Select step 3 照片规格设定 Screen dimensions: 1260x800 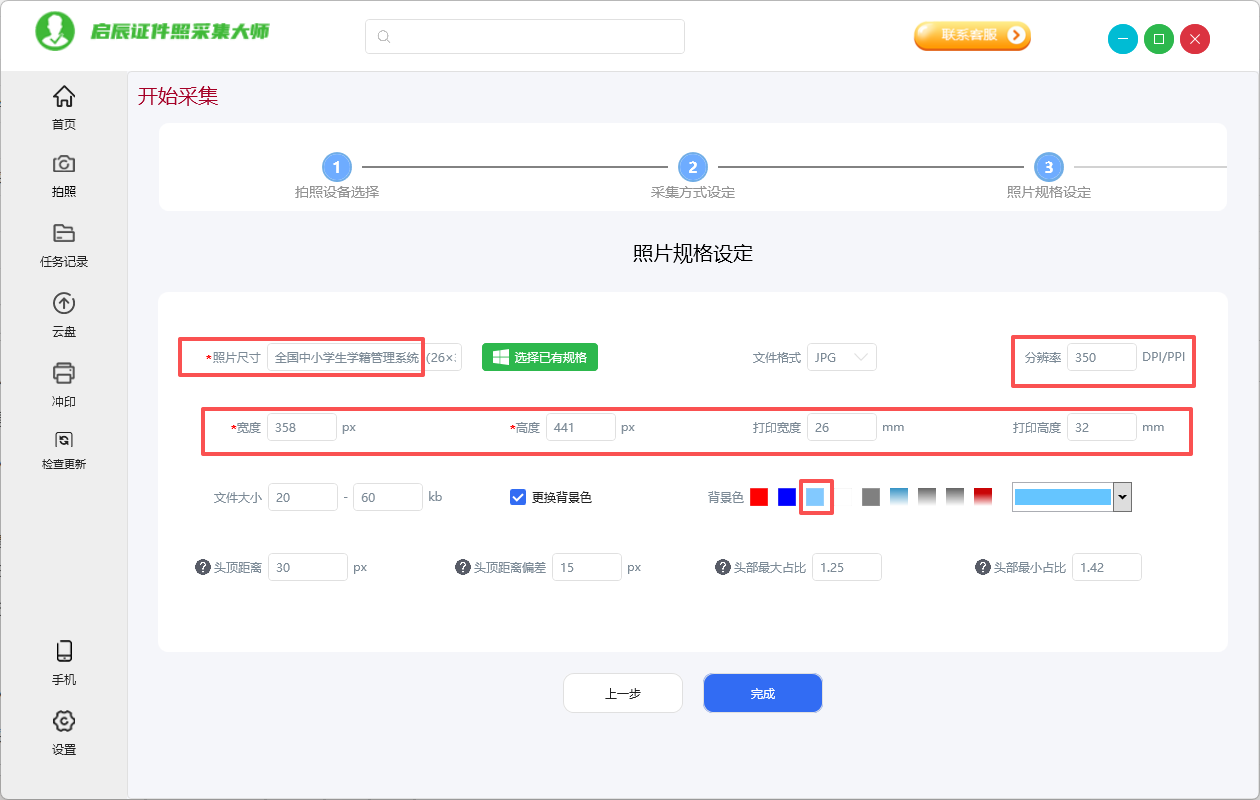1048,167
